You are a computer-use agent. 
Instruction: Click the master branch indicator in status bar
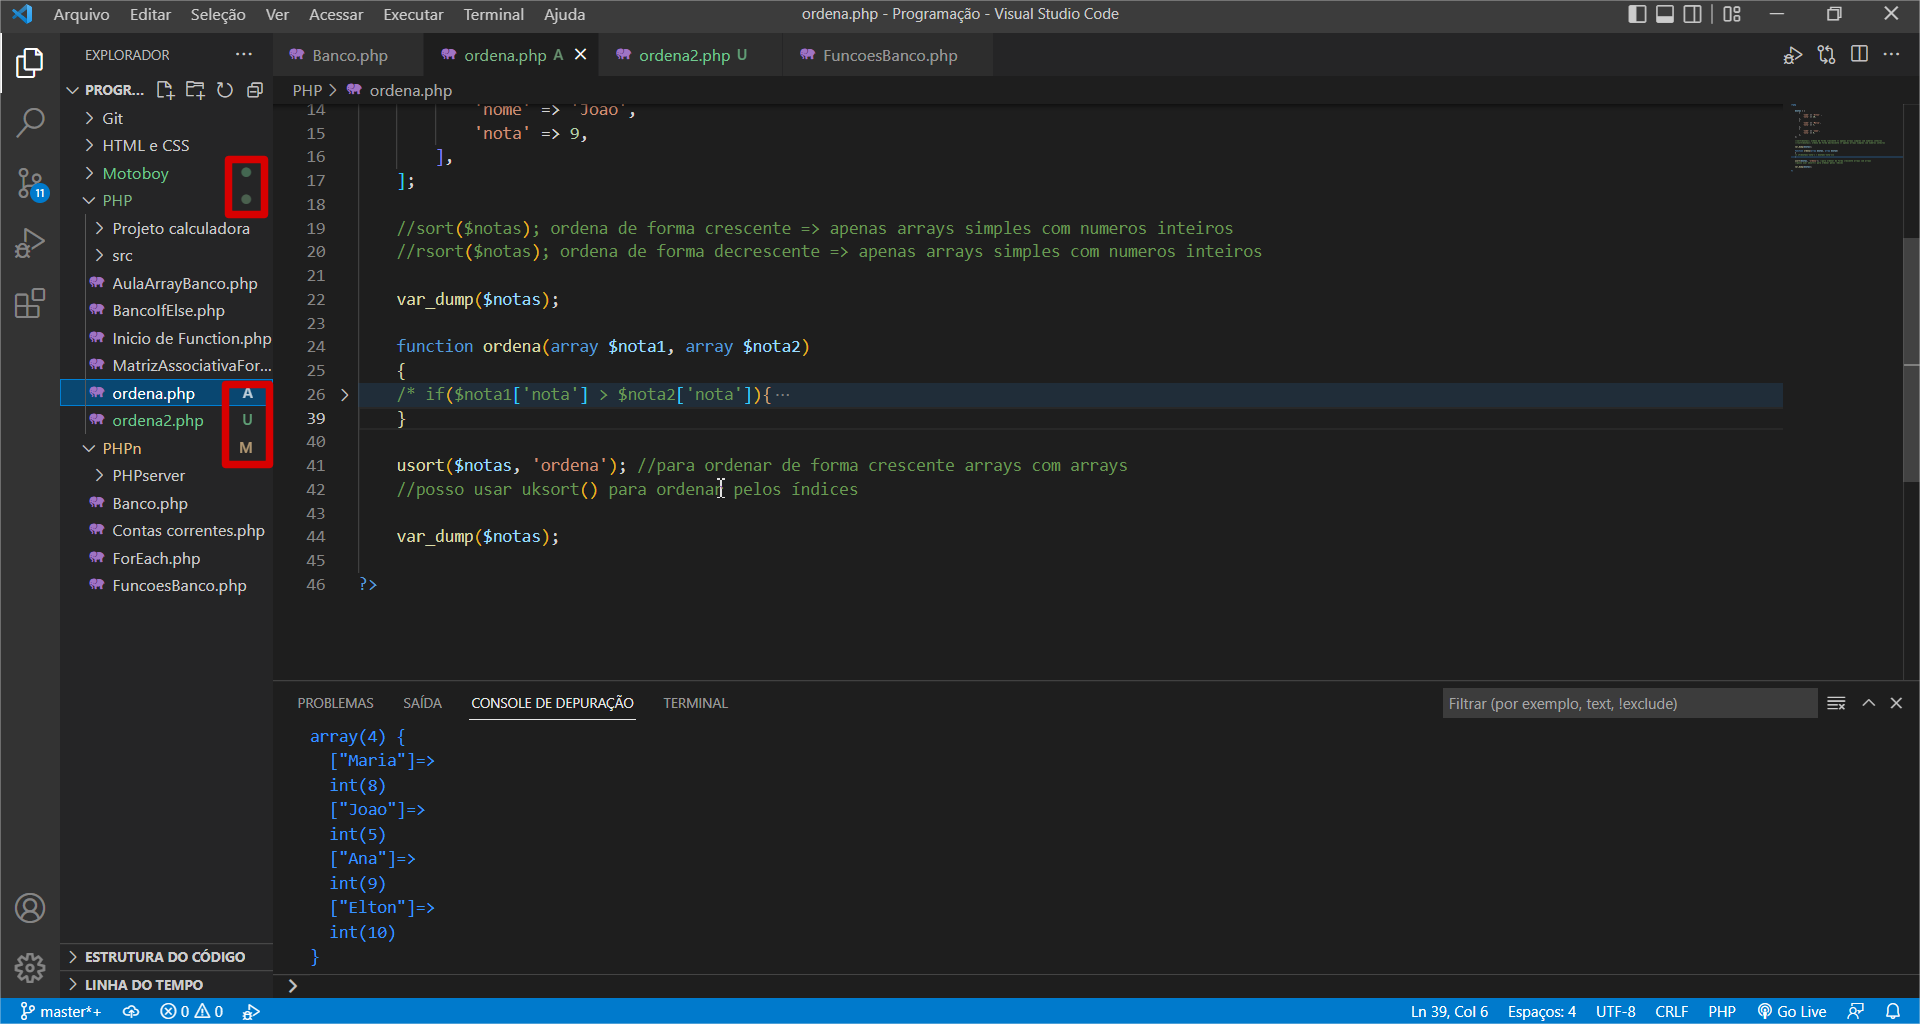[x=60, y=1011]
